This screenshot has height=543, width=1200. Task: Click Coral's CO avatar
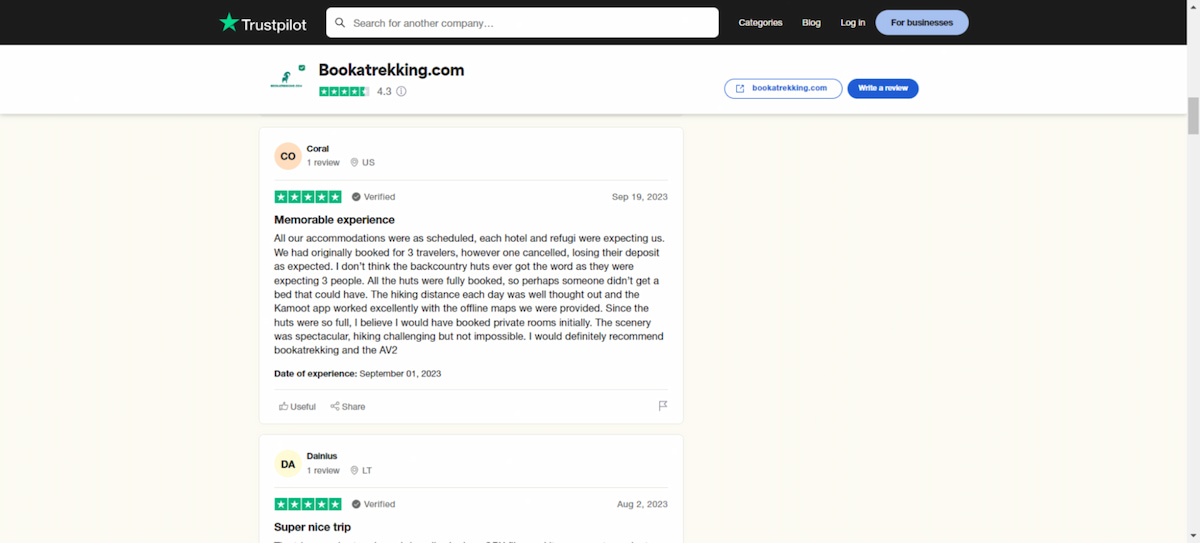(288, 156)
